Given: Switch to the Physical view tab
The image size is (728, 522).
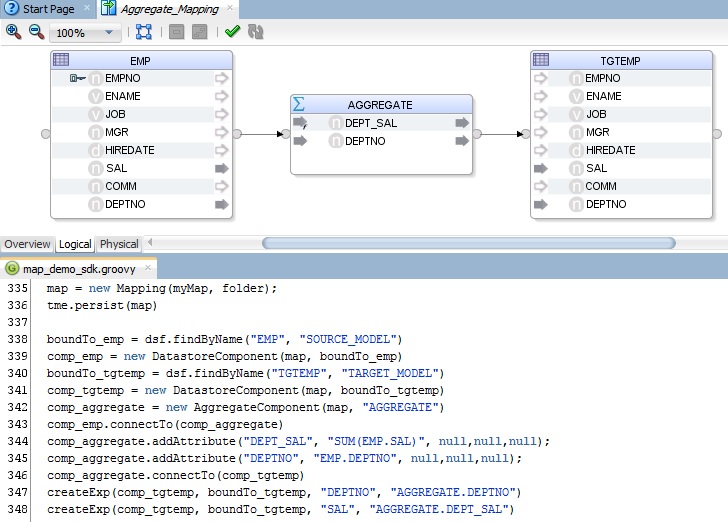Looking at the screenshot, I should pyautogui.click(x=119, y=244).
